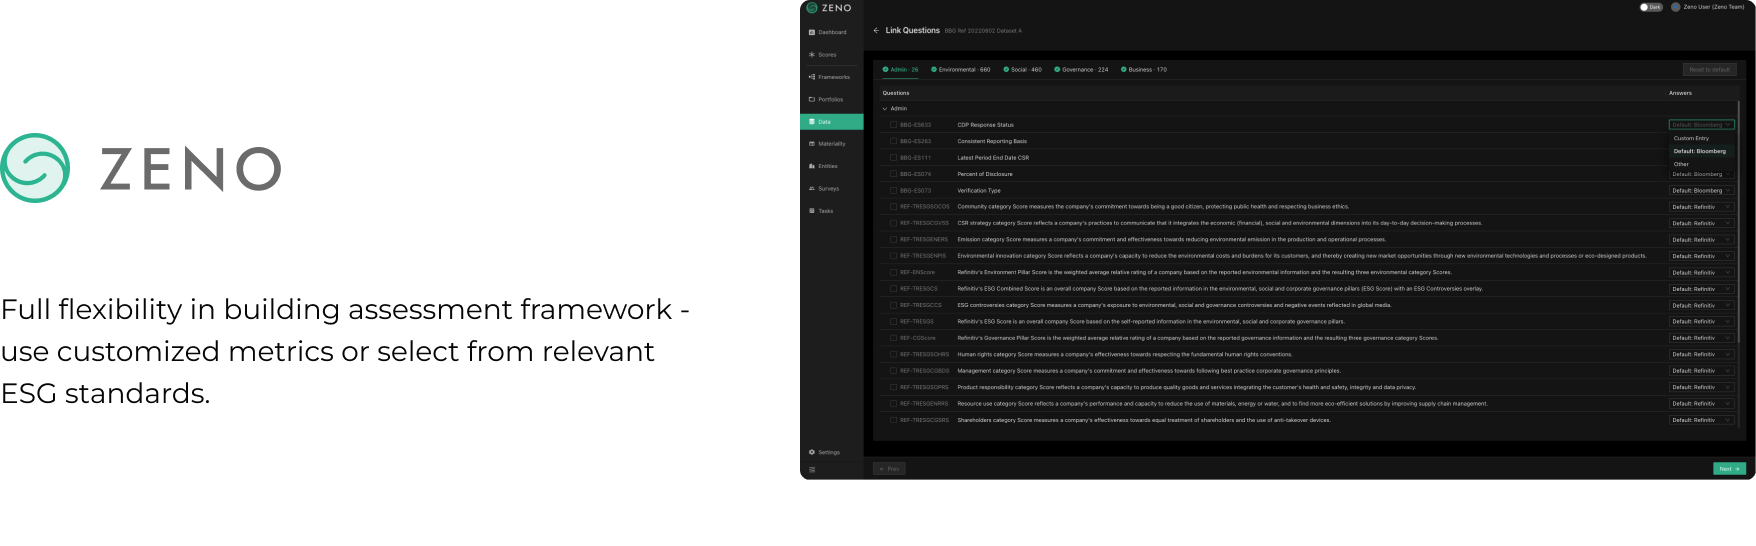1756x546 pixels.
Task: Collapse the Admin questions group
Action: (x=885, y=108)
